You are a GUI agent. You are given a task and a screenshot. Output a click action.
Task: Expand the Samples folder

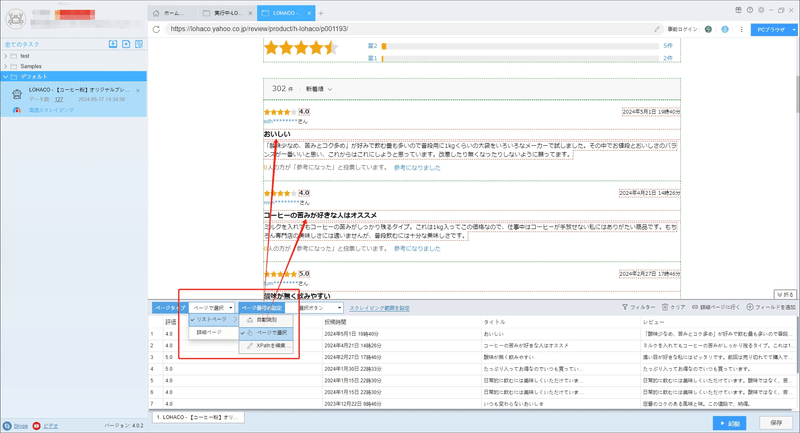(6, 66)
